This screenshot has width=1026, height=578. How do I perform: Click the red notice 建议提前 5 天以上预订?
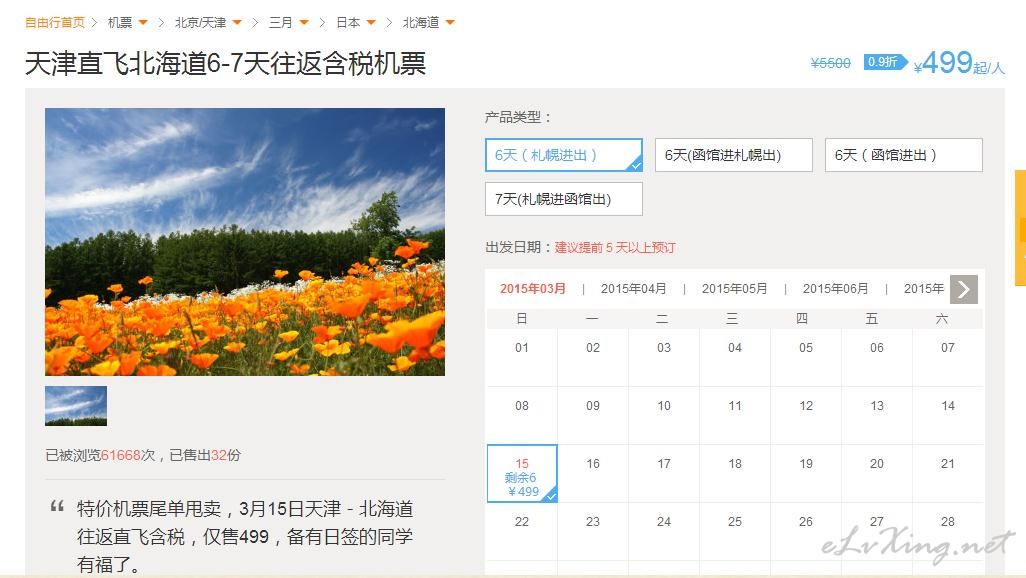[615, 247]
